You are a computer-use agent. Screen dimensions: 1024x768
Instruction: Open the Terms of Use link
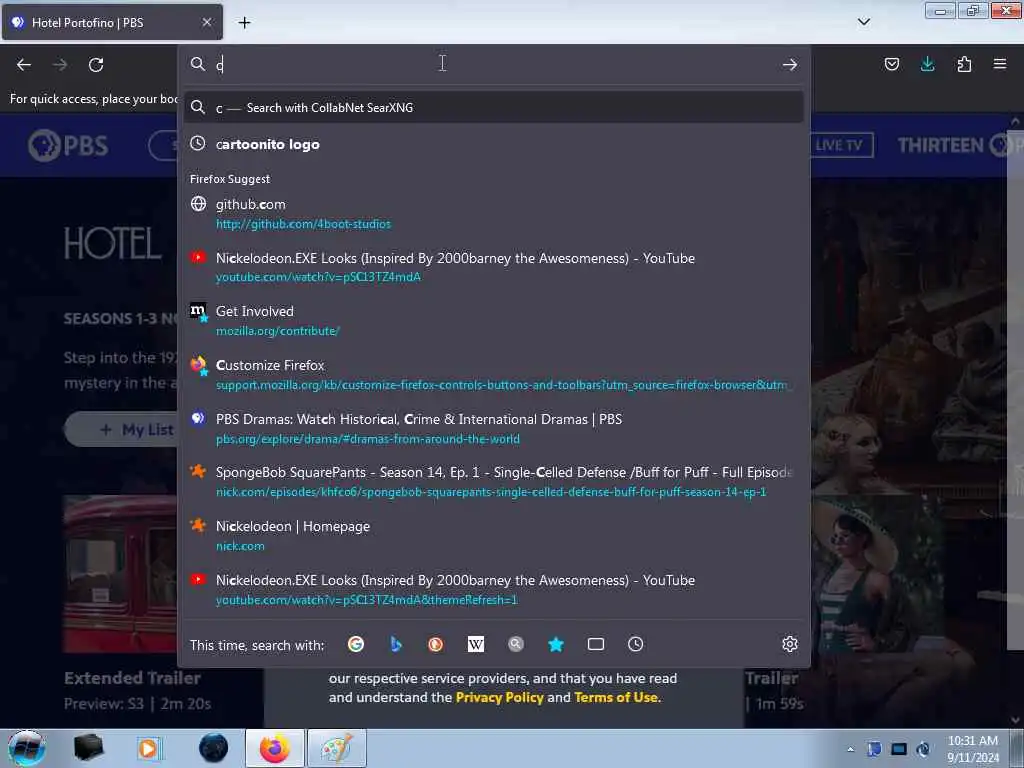coord(616,697)
